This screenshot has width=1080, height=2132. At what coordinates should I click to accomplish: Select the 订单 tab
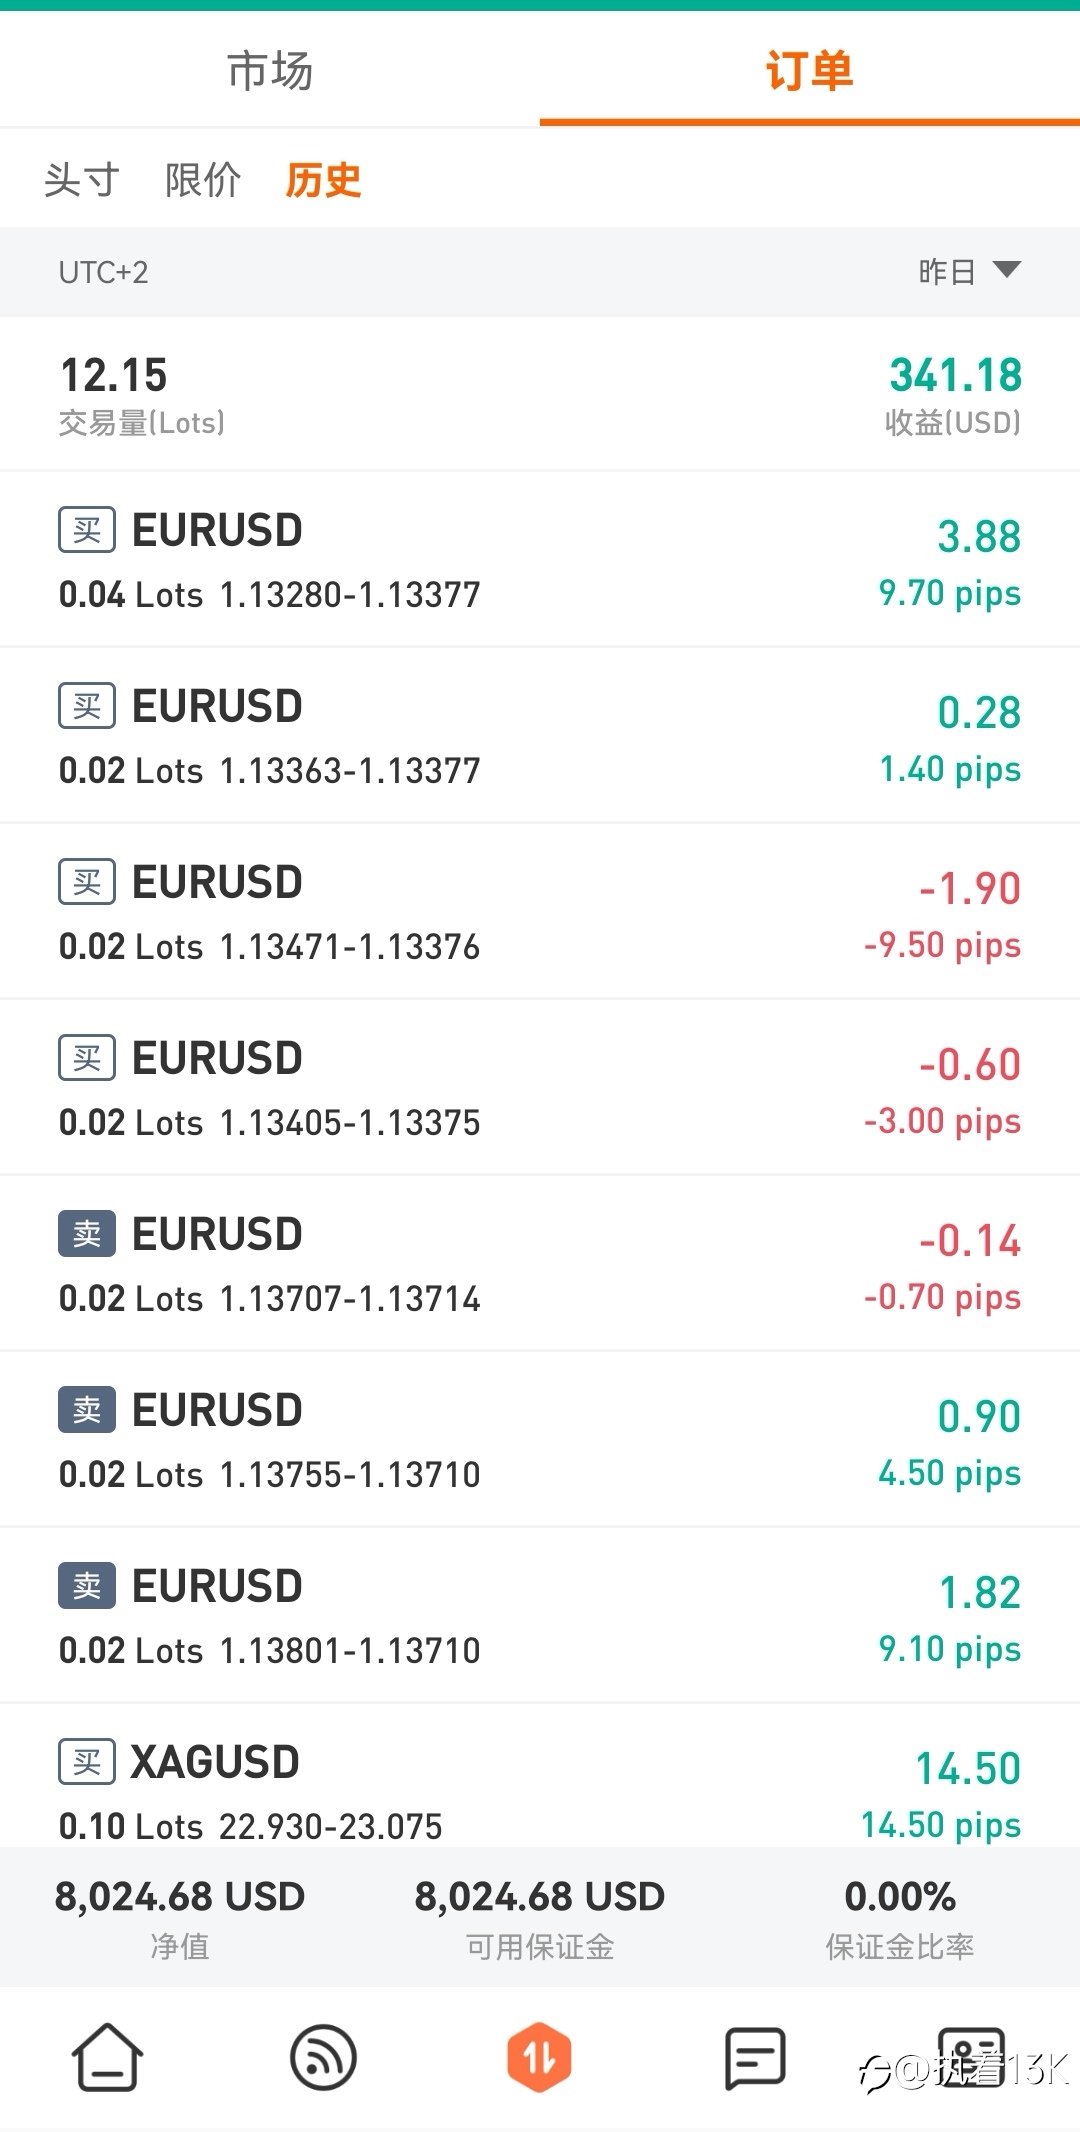click(810, 71)
